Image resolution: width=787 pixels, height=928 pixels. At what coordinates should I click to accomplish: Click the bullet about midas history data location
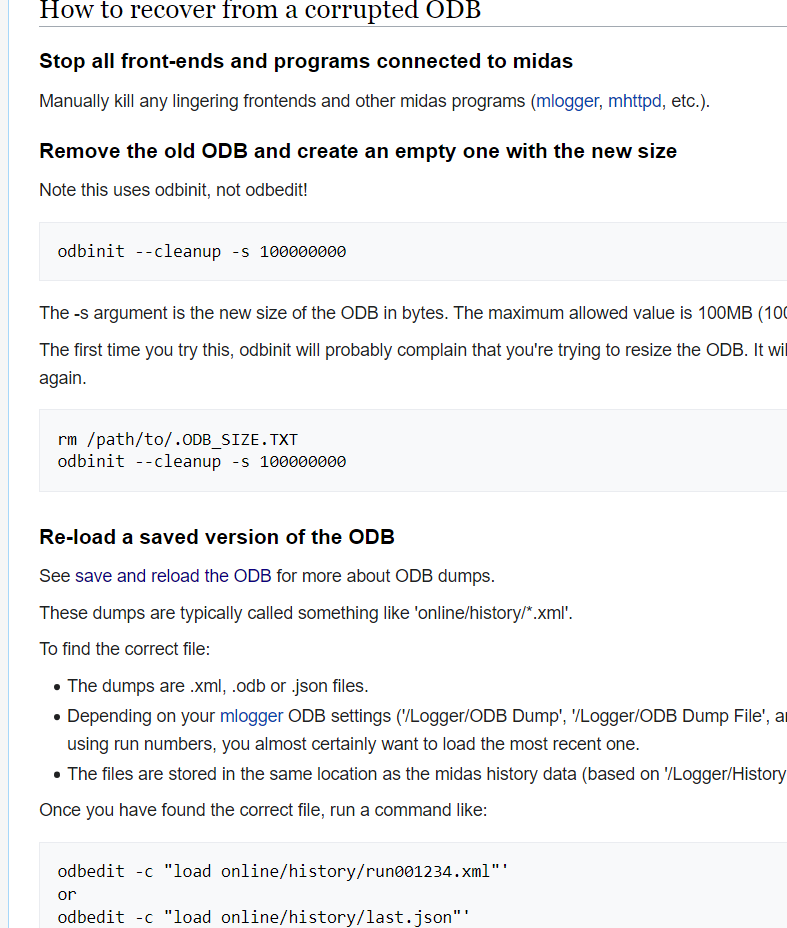click(x=420, y=773)
